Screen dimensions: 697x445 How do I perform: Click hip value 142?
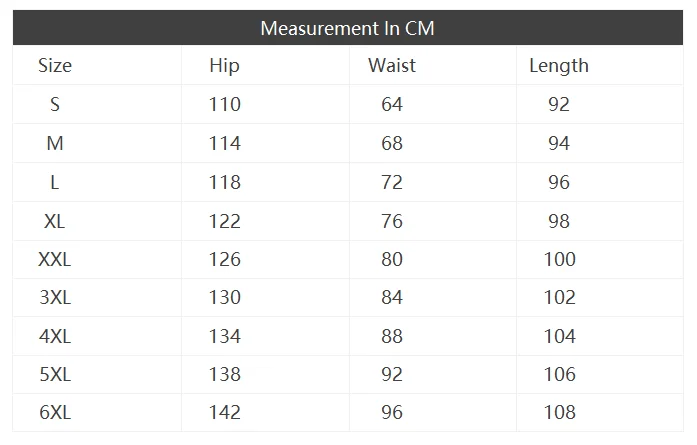225,412
